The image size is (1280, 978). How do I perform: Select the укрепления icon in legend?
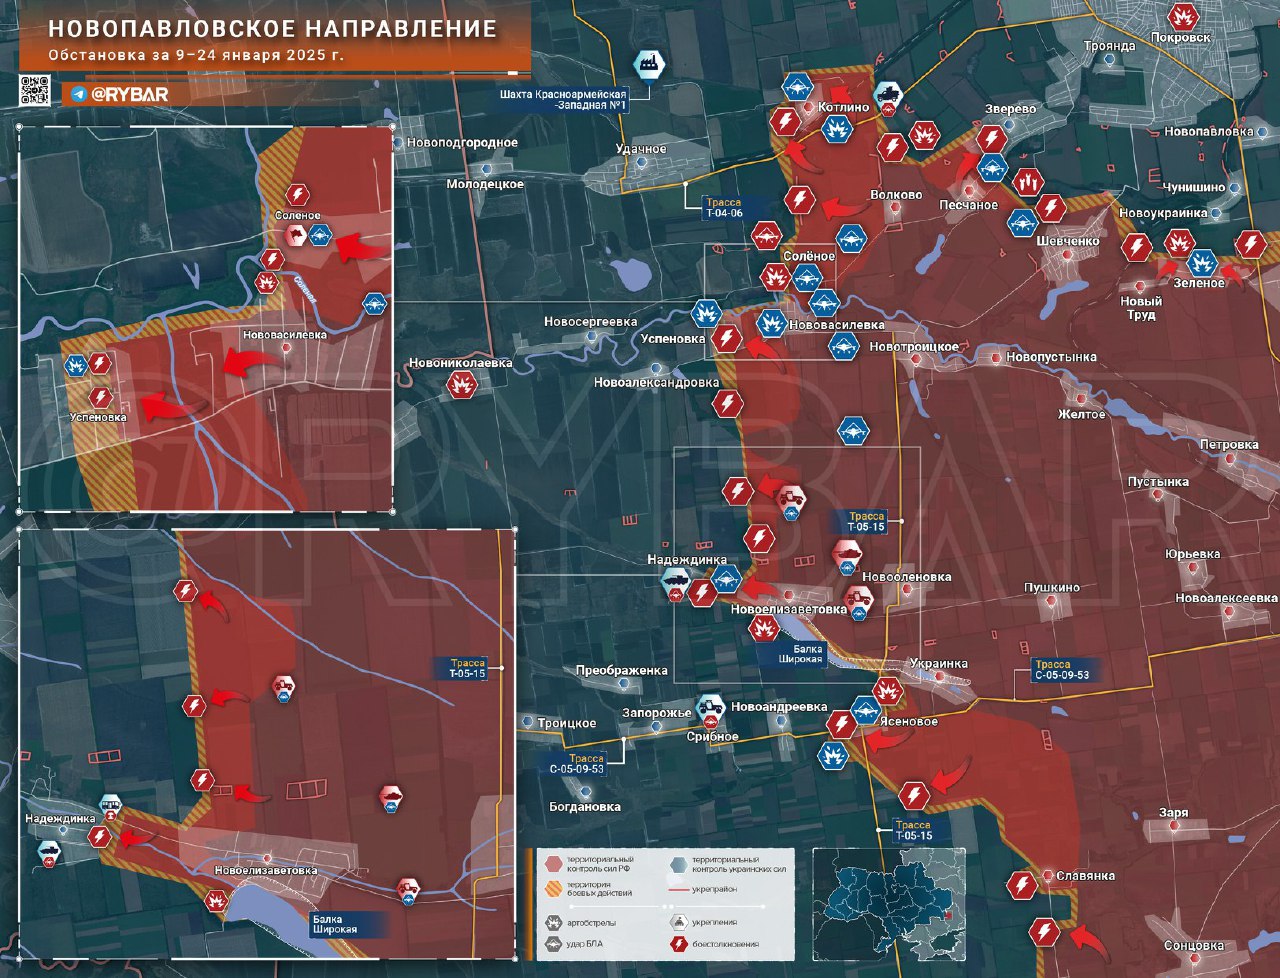click(679, 922)
